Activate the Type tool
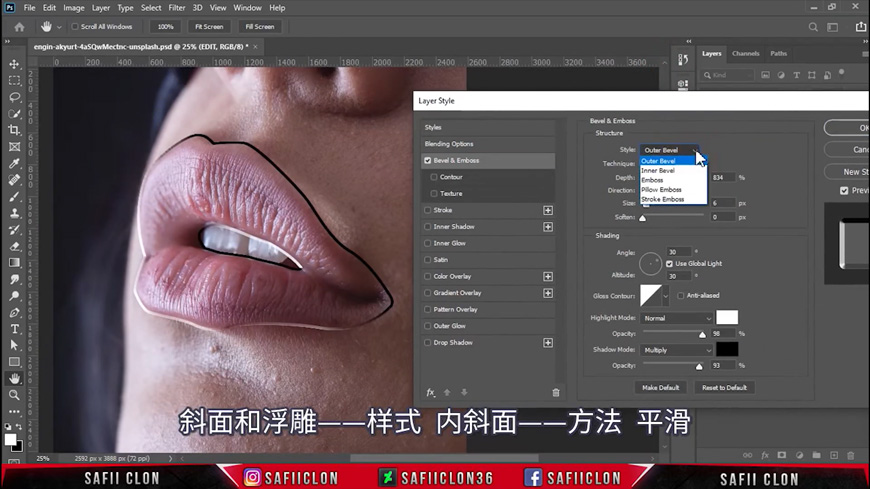The width and height of the screenshot is (870, 489). [14, 329]
